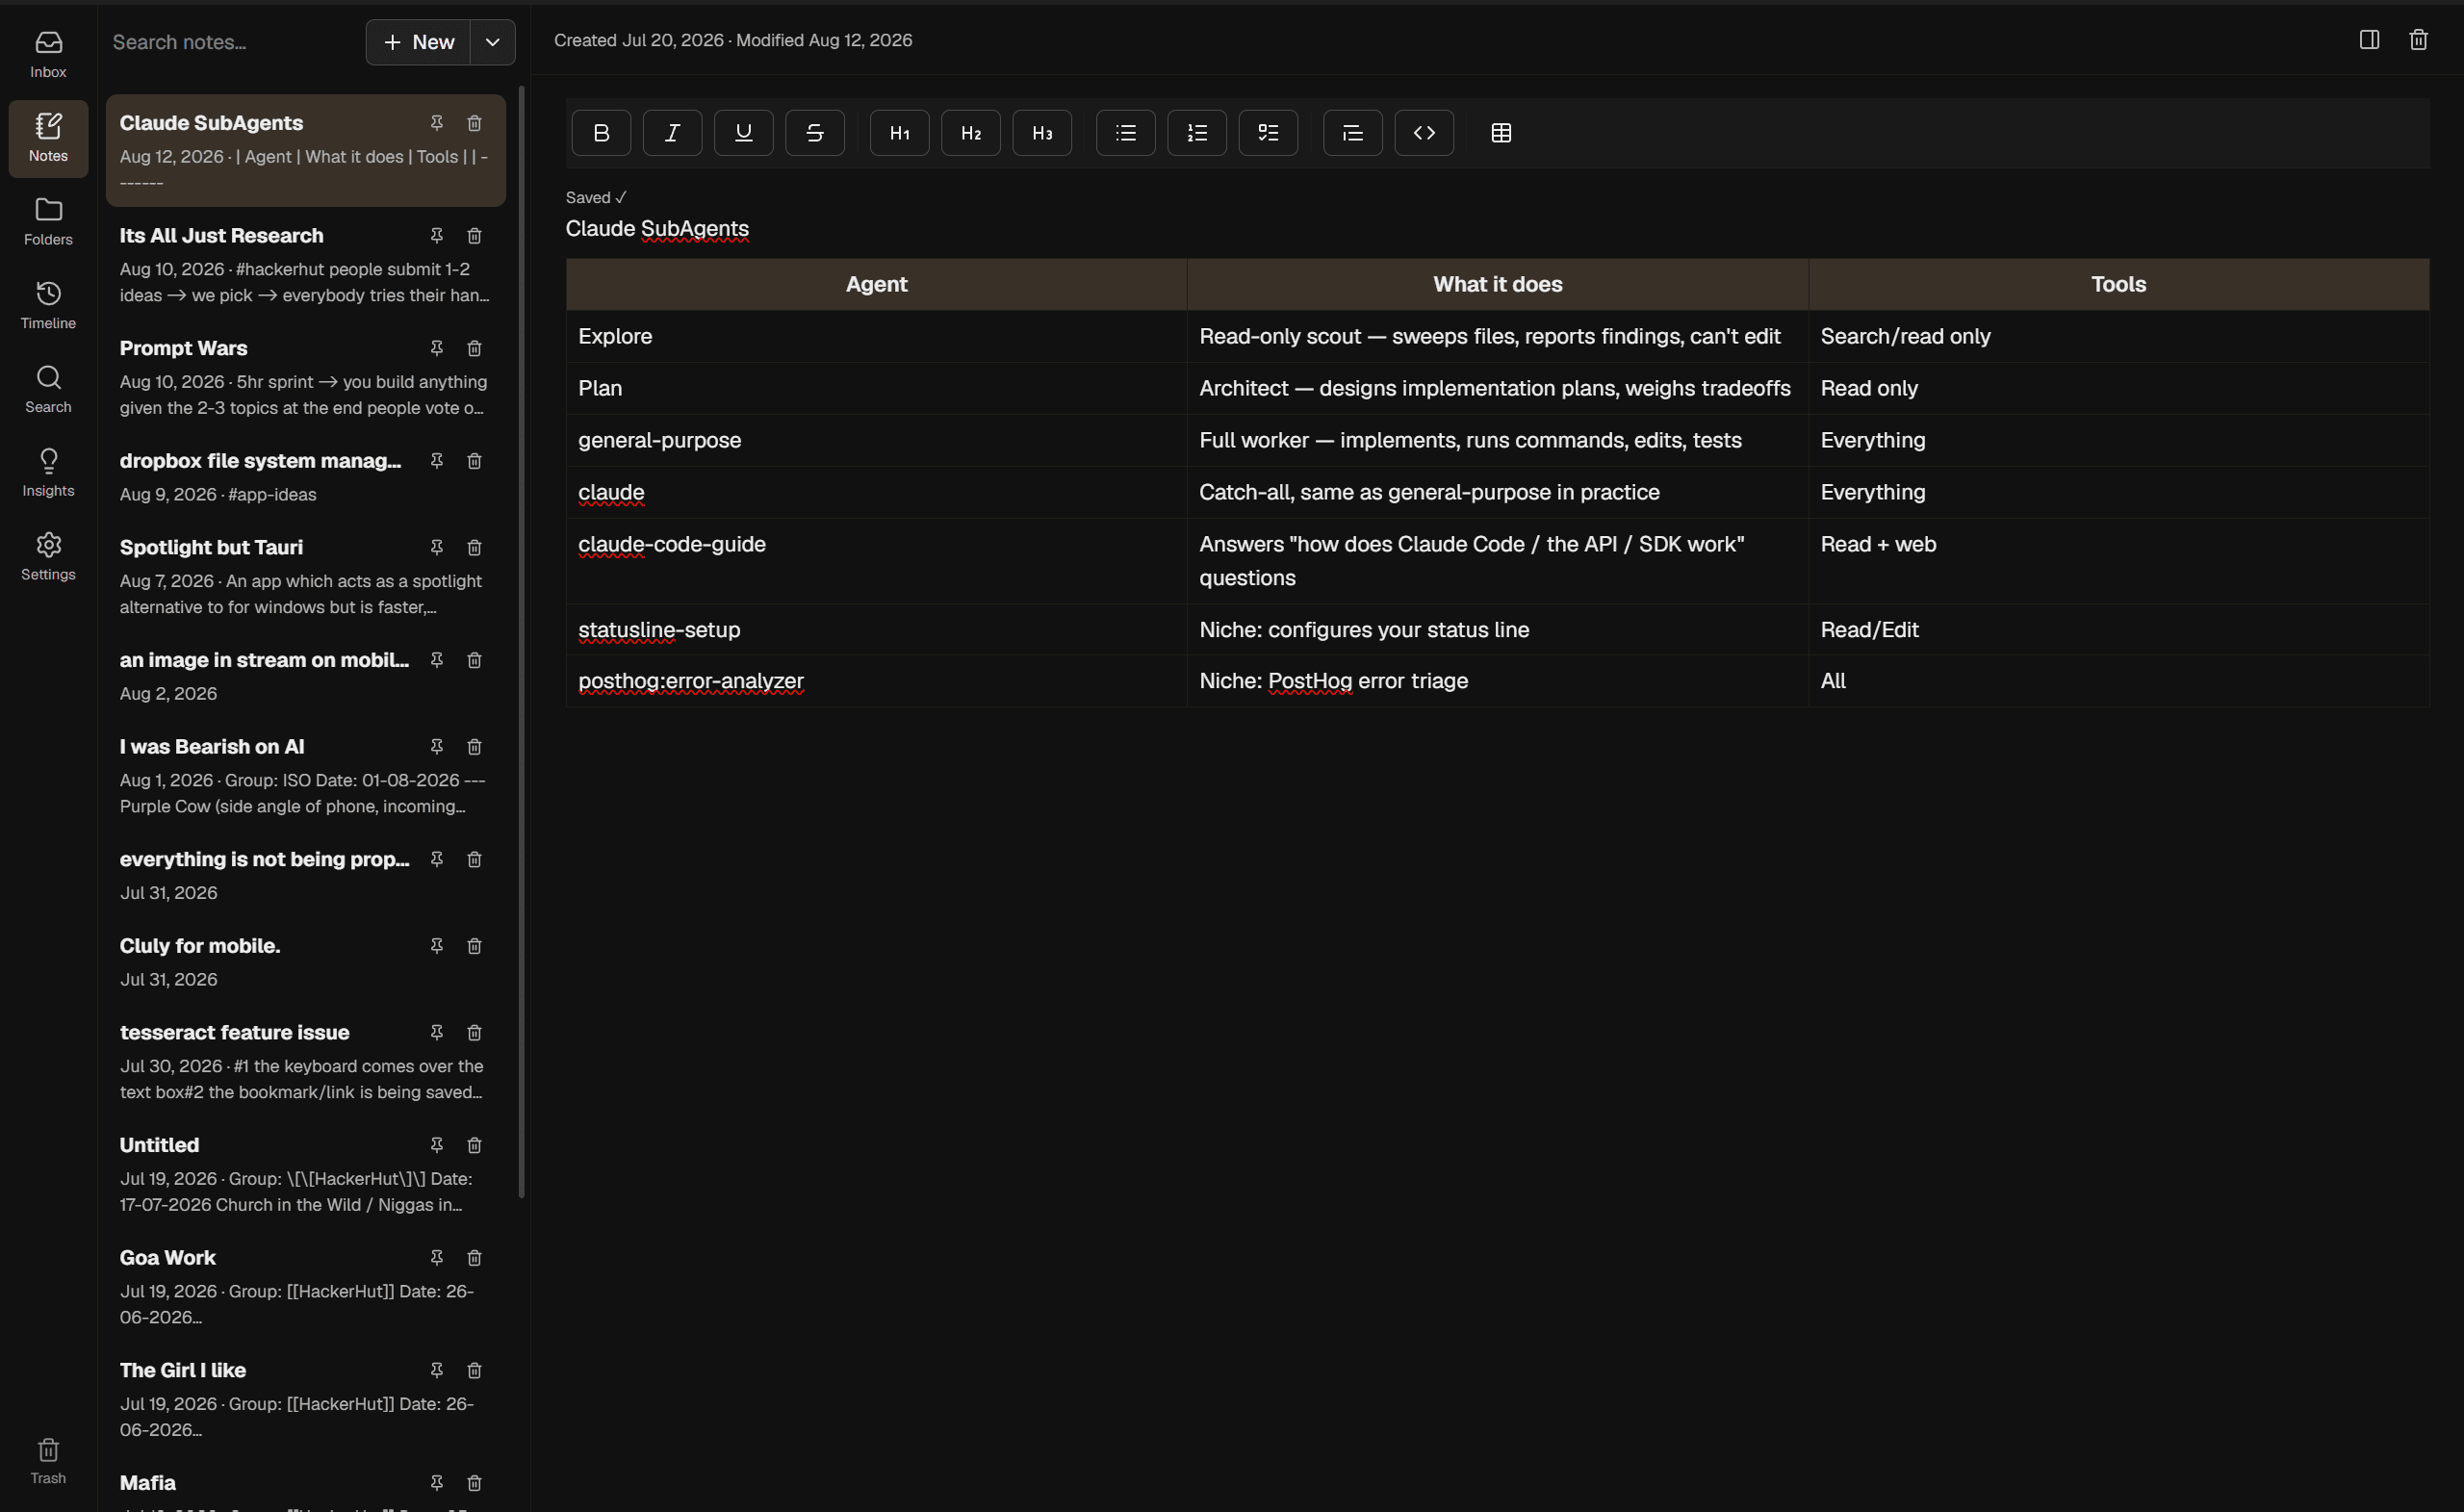This screenshot has height=1512, width=2464.
Task: Pin the Its All Just Research note
Action: click(x=437, y=236)
